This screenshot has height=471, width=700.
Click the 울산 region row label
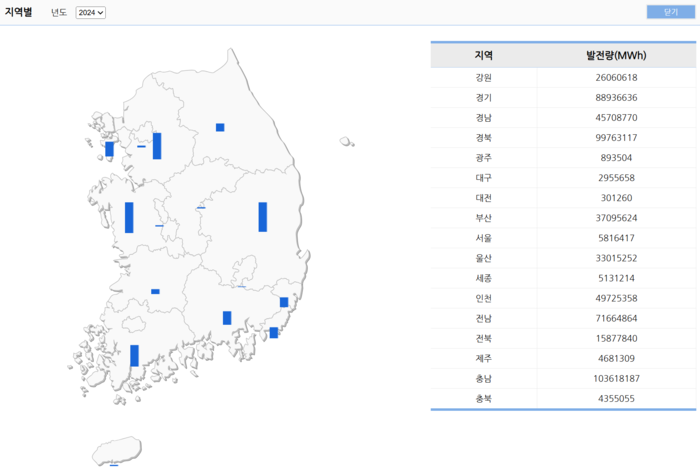483,258
